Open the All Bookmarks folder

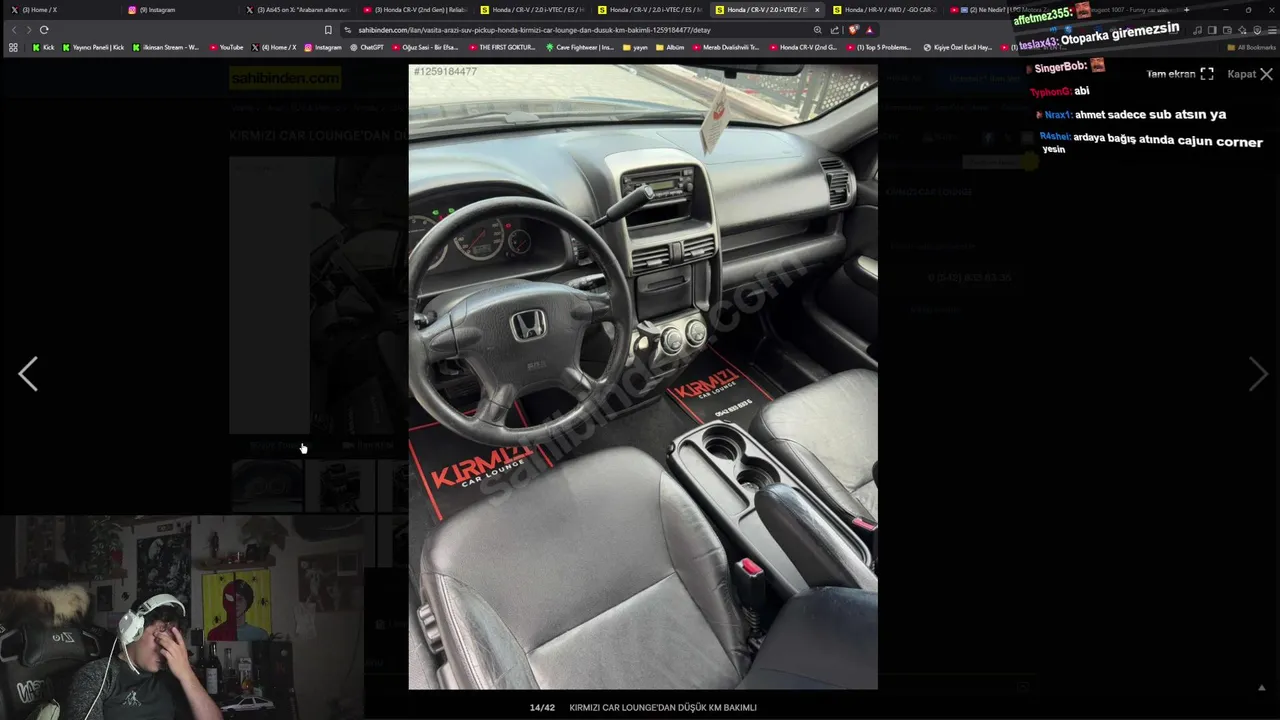(1251, 47)
